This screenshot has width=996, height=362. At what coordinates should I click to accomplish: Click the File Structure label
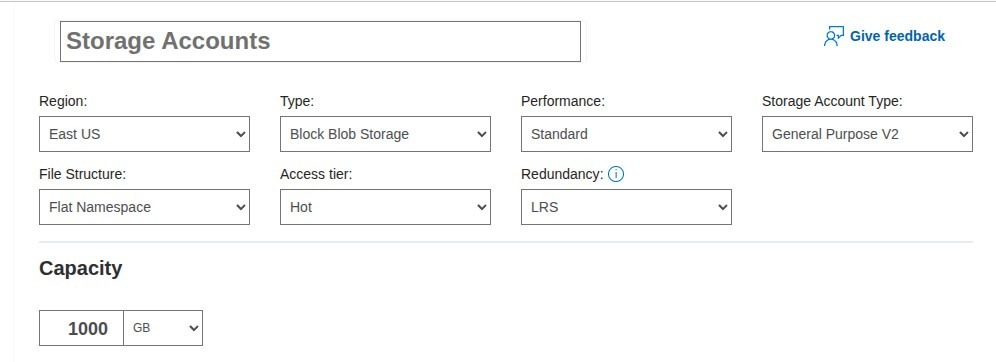pos(83,174)
